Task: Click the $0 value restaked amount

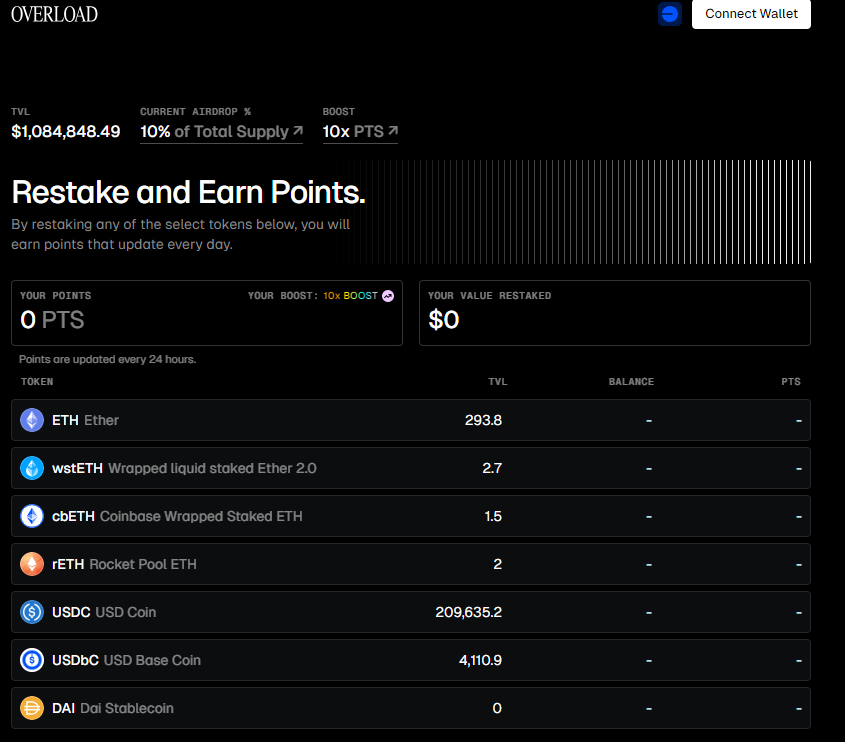Action: coord(444,320)
